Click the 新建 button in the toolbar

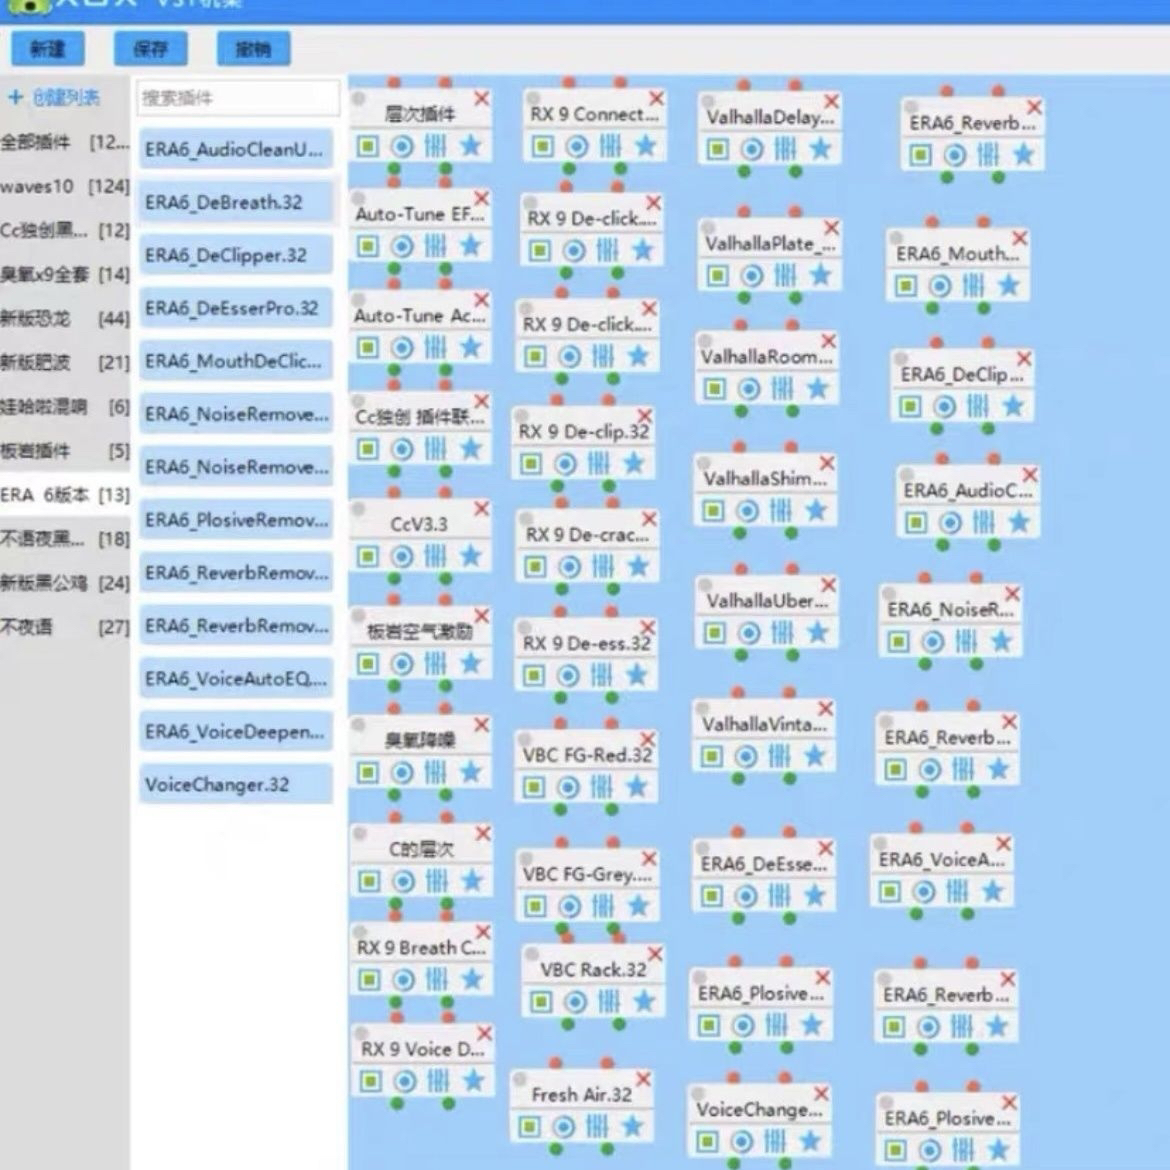pyautogui.click(x=48, y=49)
